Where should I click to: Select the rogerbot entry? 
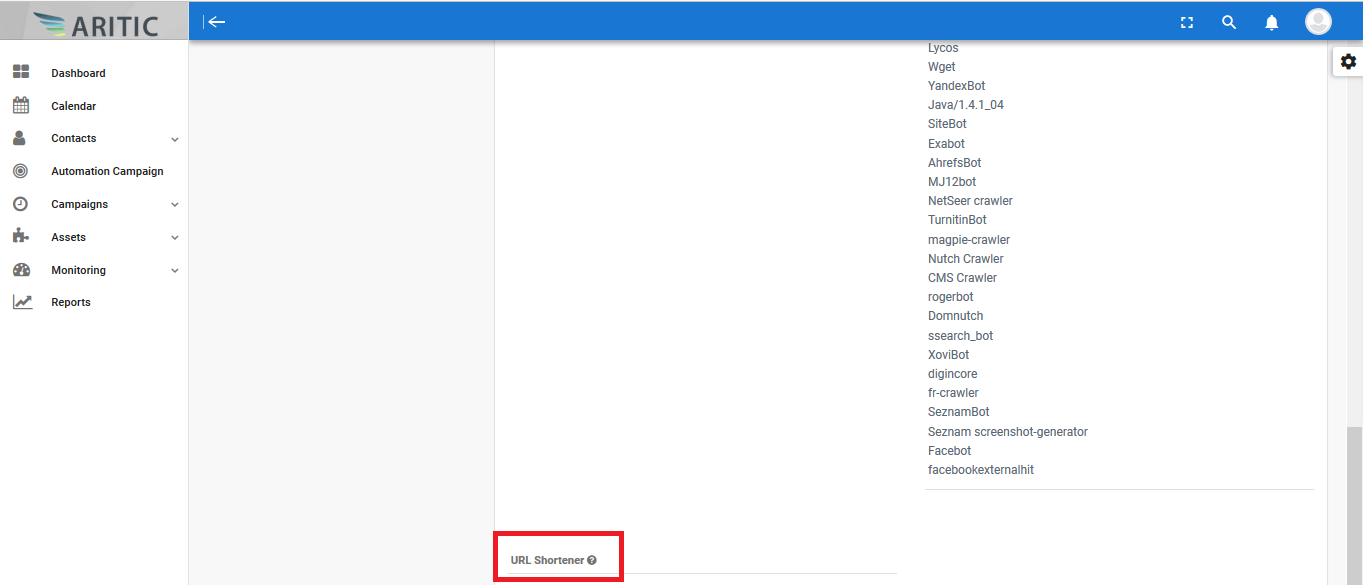[x=950, y=297]
